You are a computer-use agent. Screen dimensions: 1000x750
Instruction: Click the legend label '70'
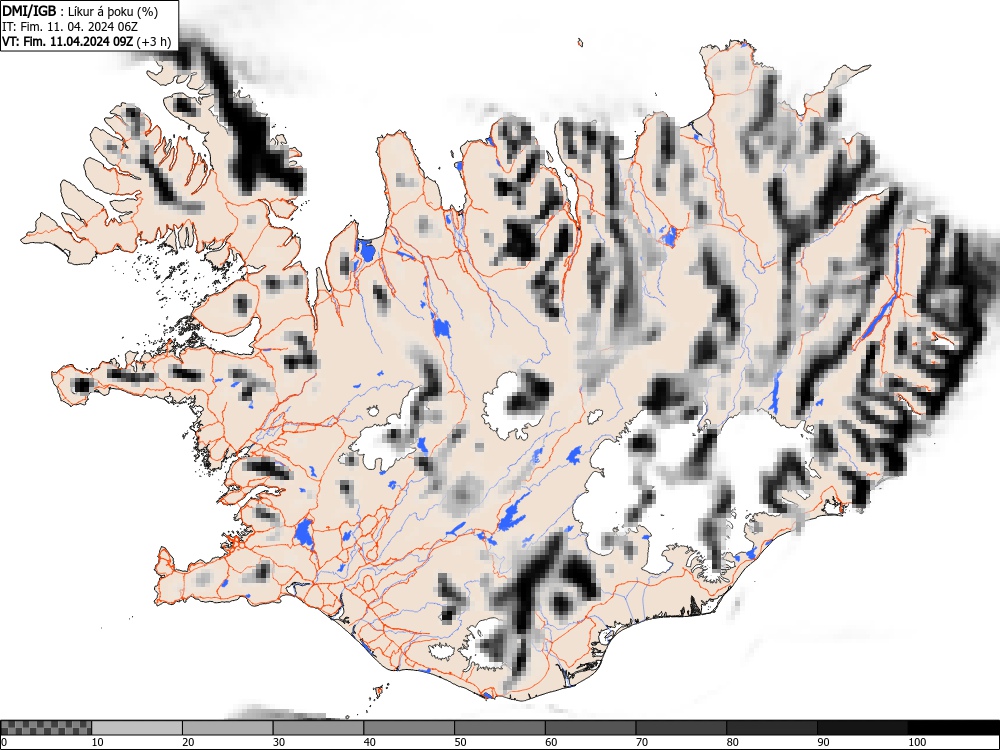(642, 742)
